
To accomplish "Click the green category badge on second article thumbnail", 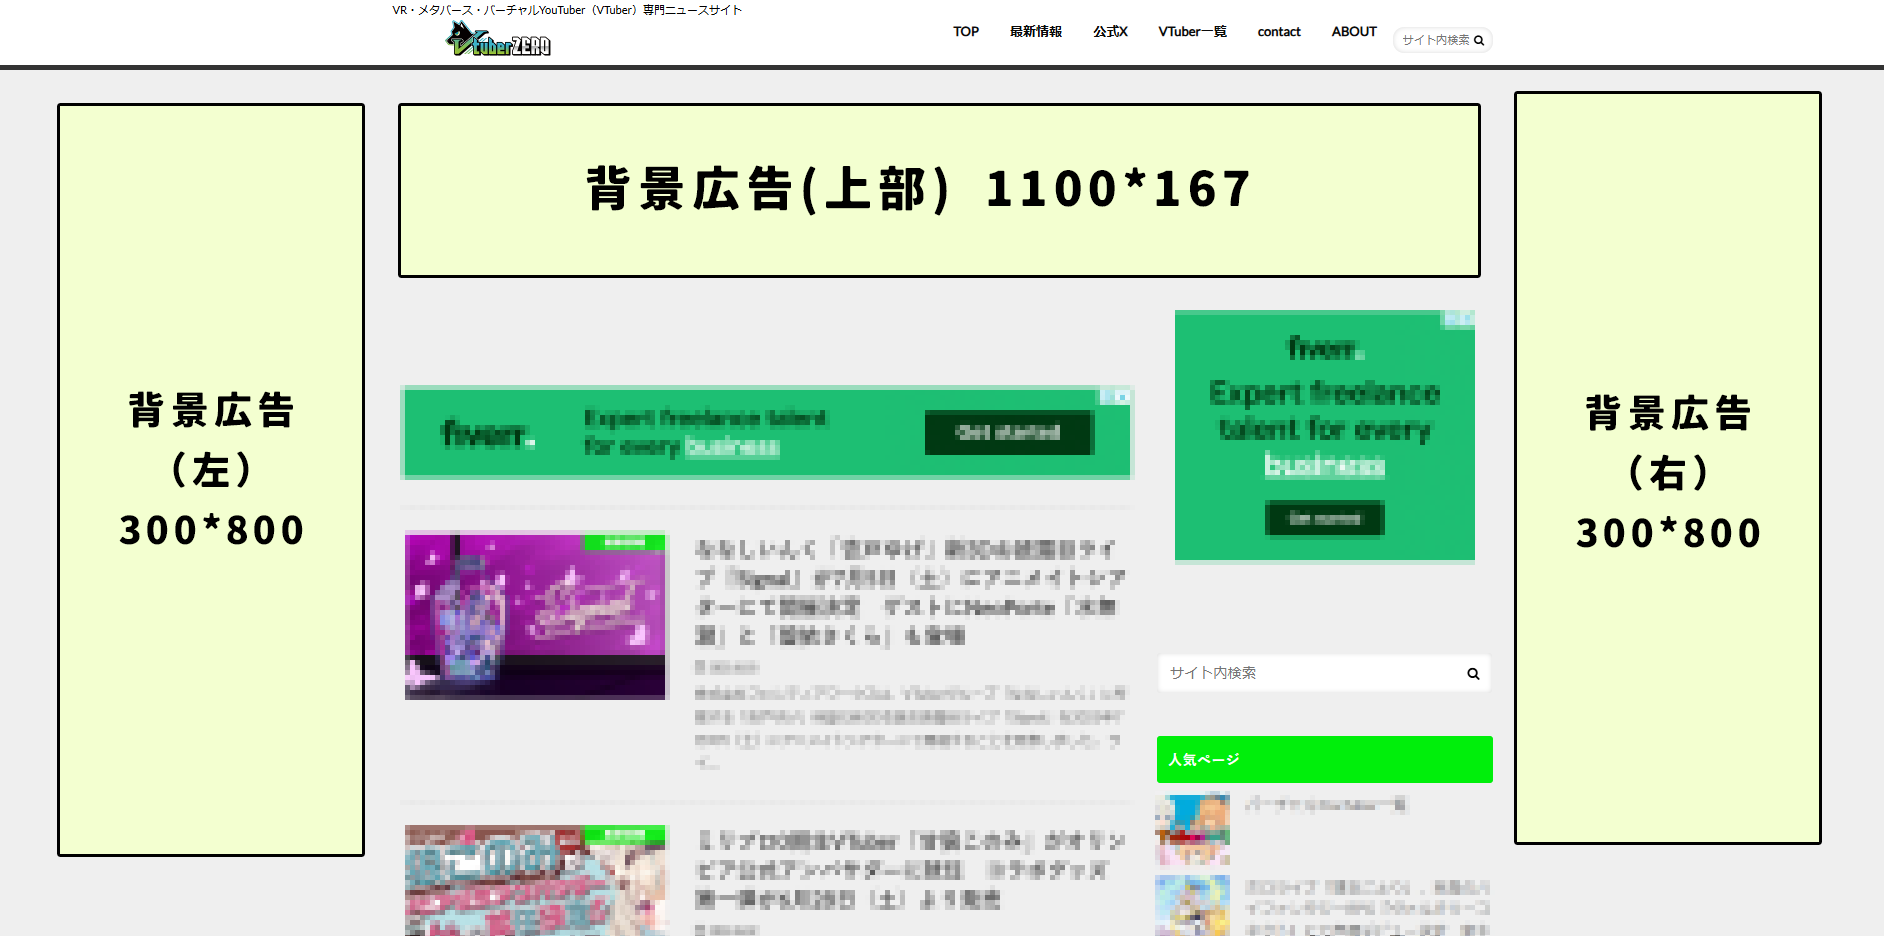I will click(x=624, y=834).
